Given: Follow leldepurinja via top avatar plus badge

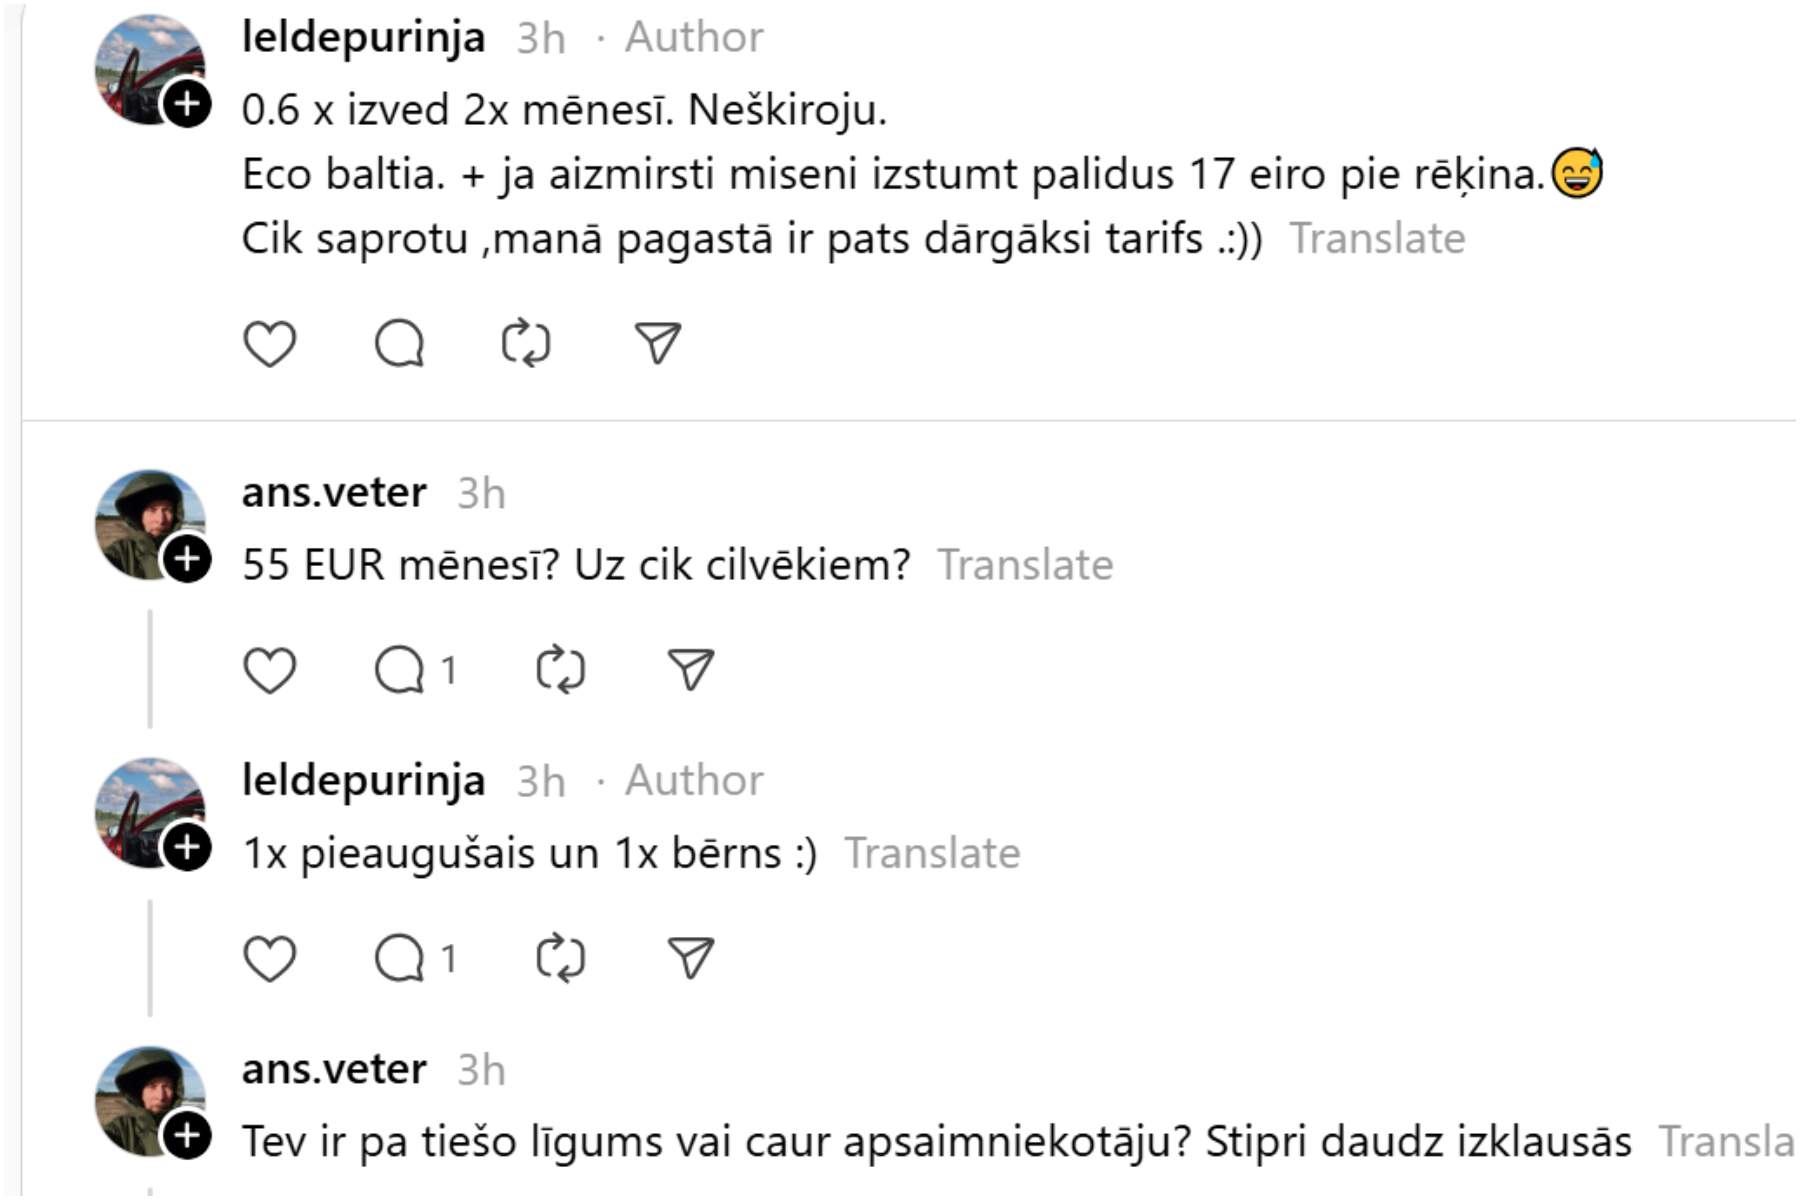Looking at the screenshot, I should [x=187, y=104].
